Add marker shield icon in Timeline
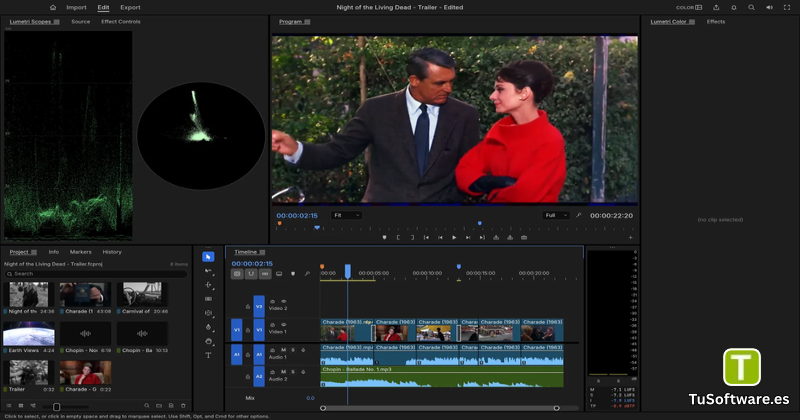The image size is (800, 420). coord(293,274)
